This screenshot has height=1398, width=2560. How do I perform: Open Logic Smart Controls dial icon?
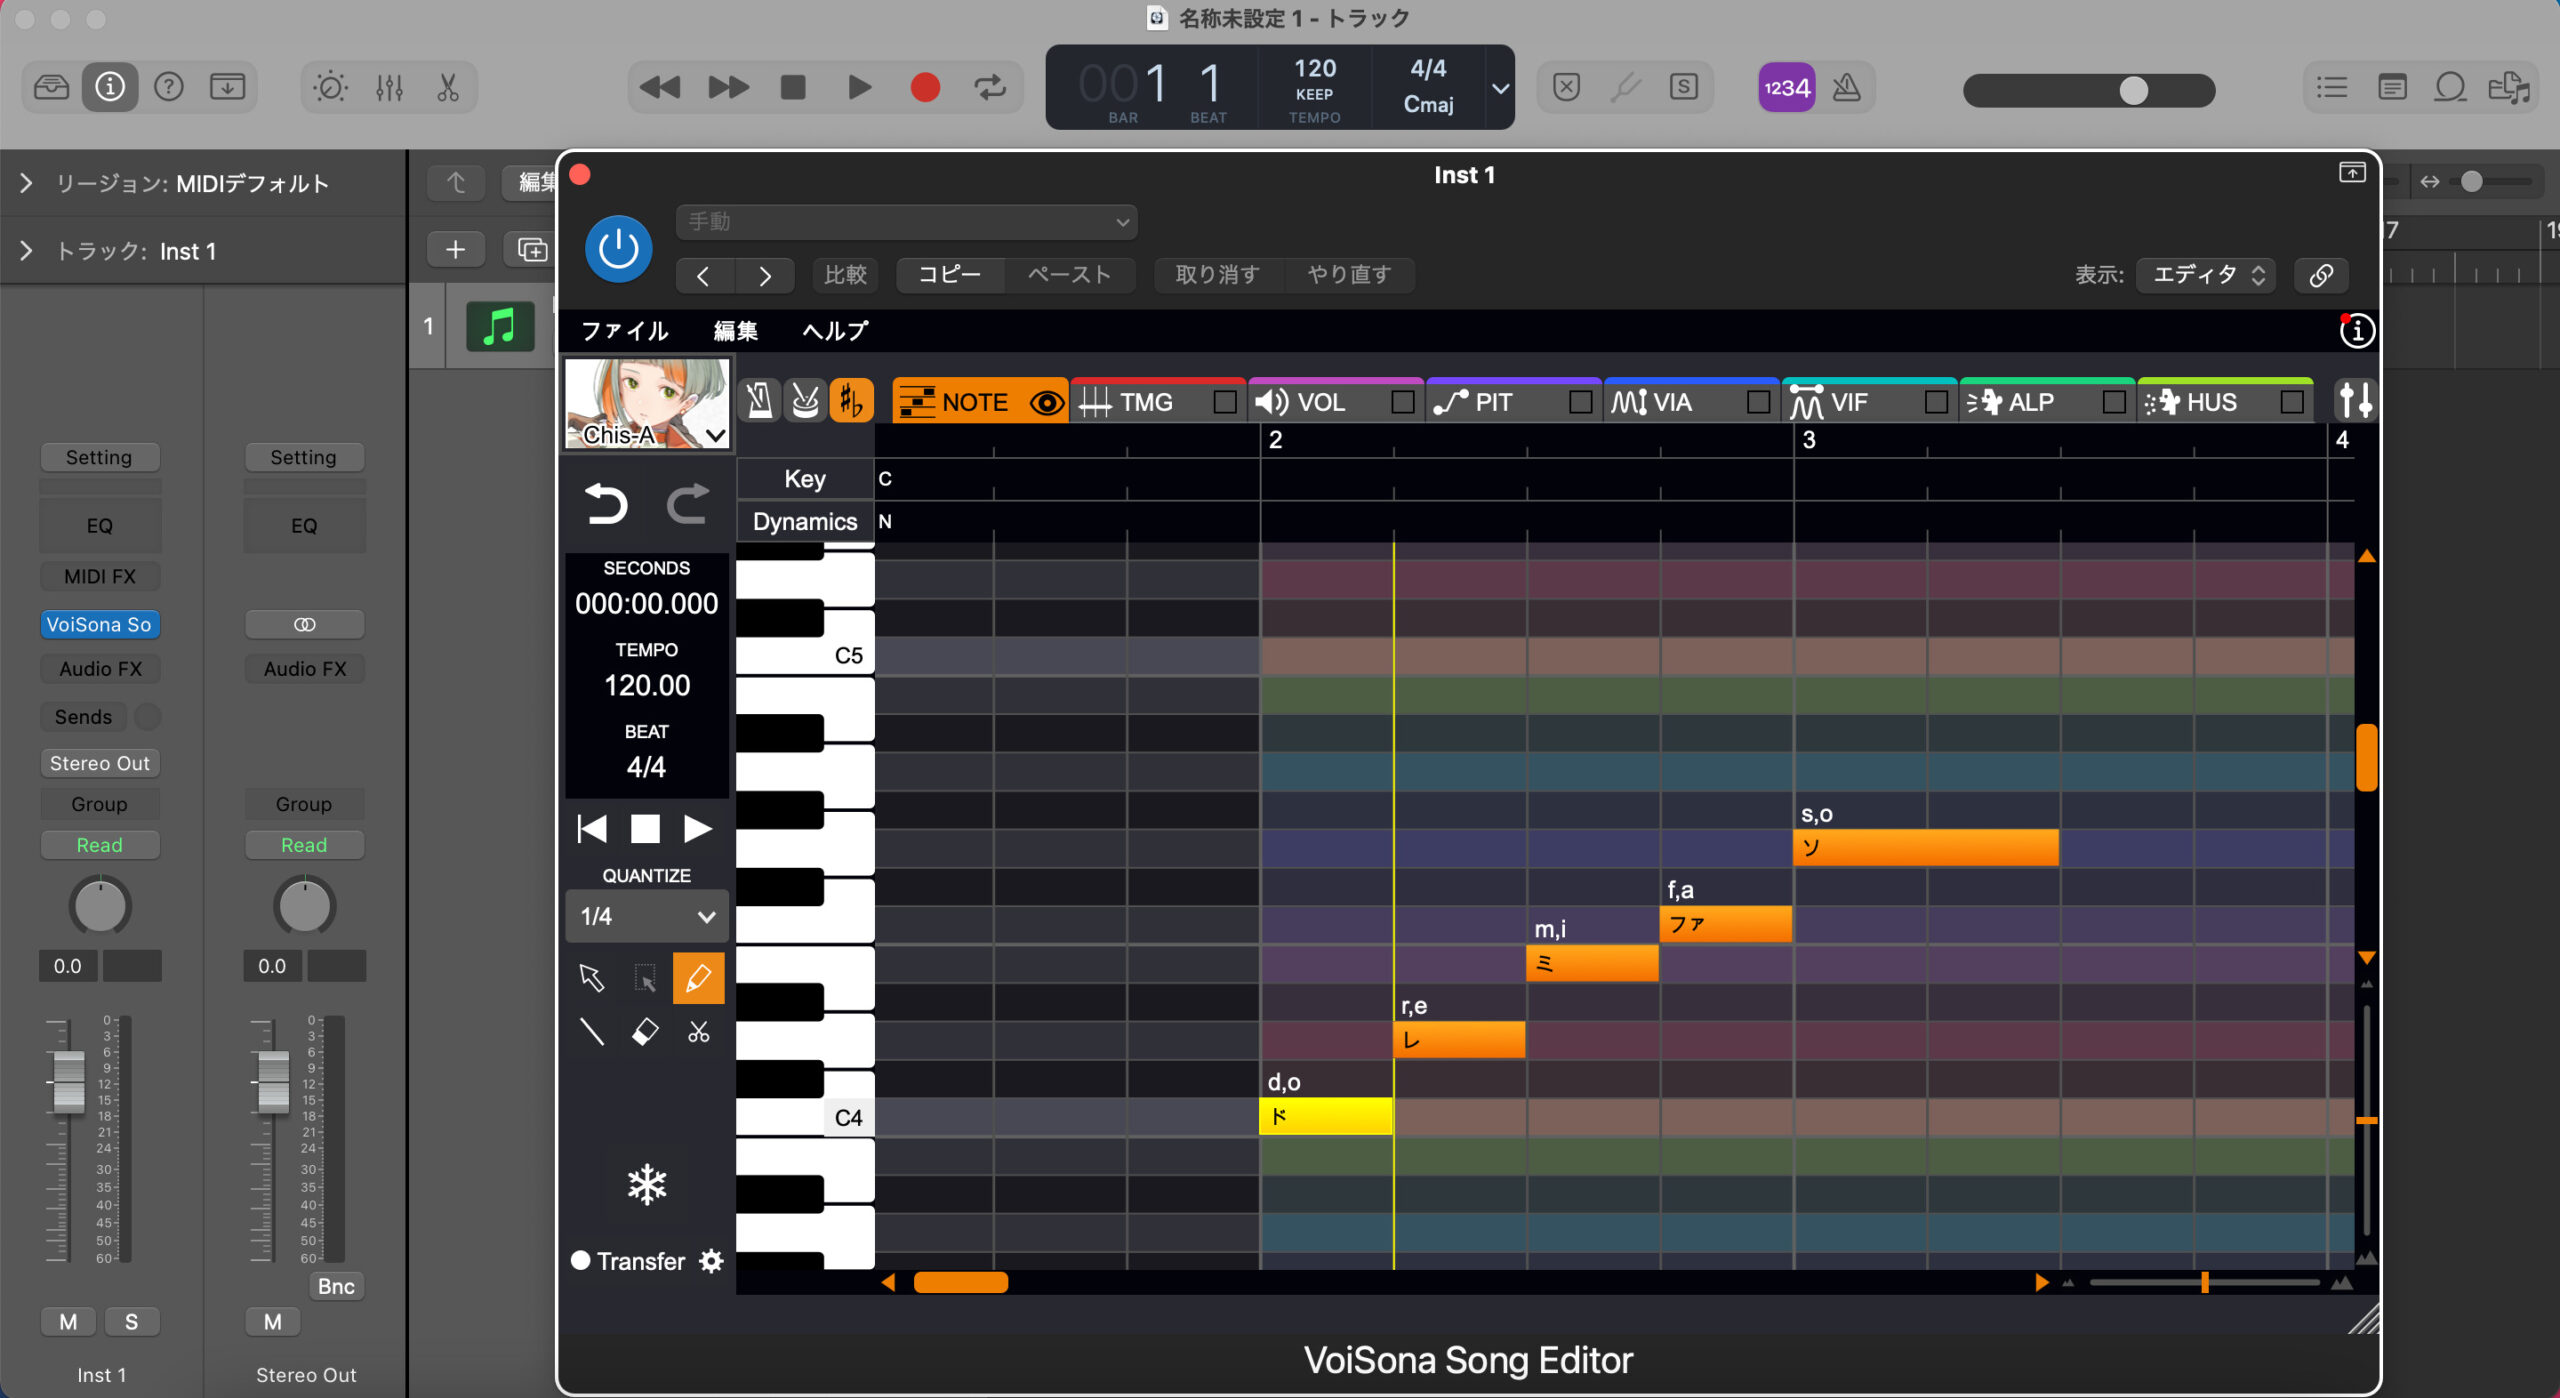point(330,88)
